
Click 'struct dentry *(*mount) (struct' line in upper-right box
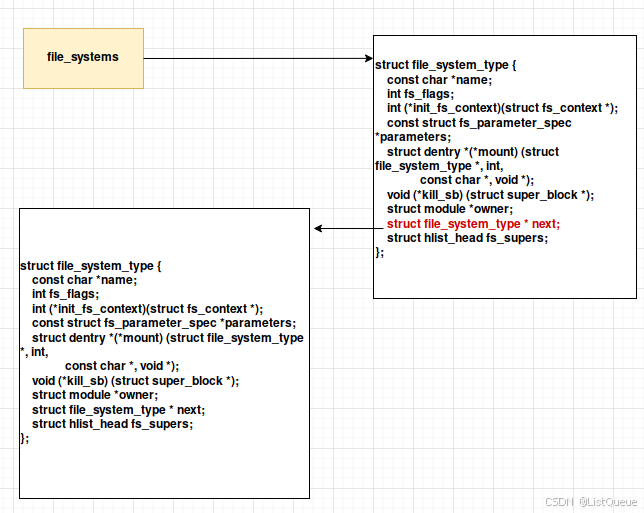tap(473, 152)
